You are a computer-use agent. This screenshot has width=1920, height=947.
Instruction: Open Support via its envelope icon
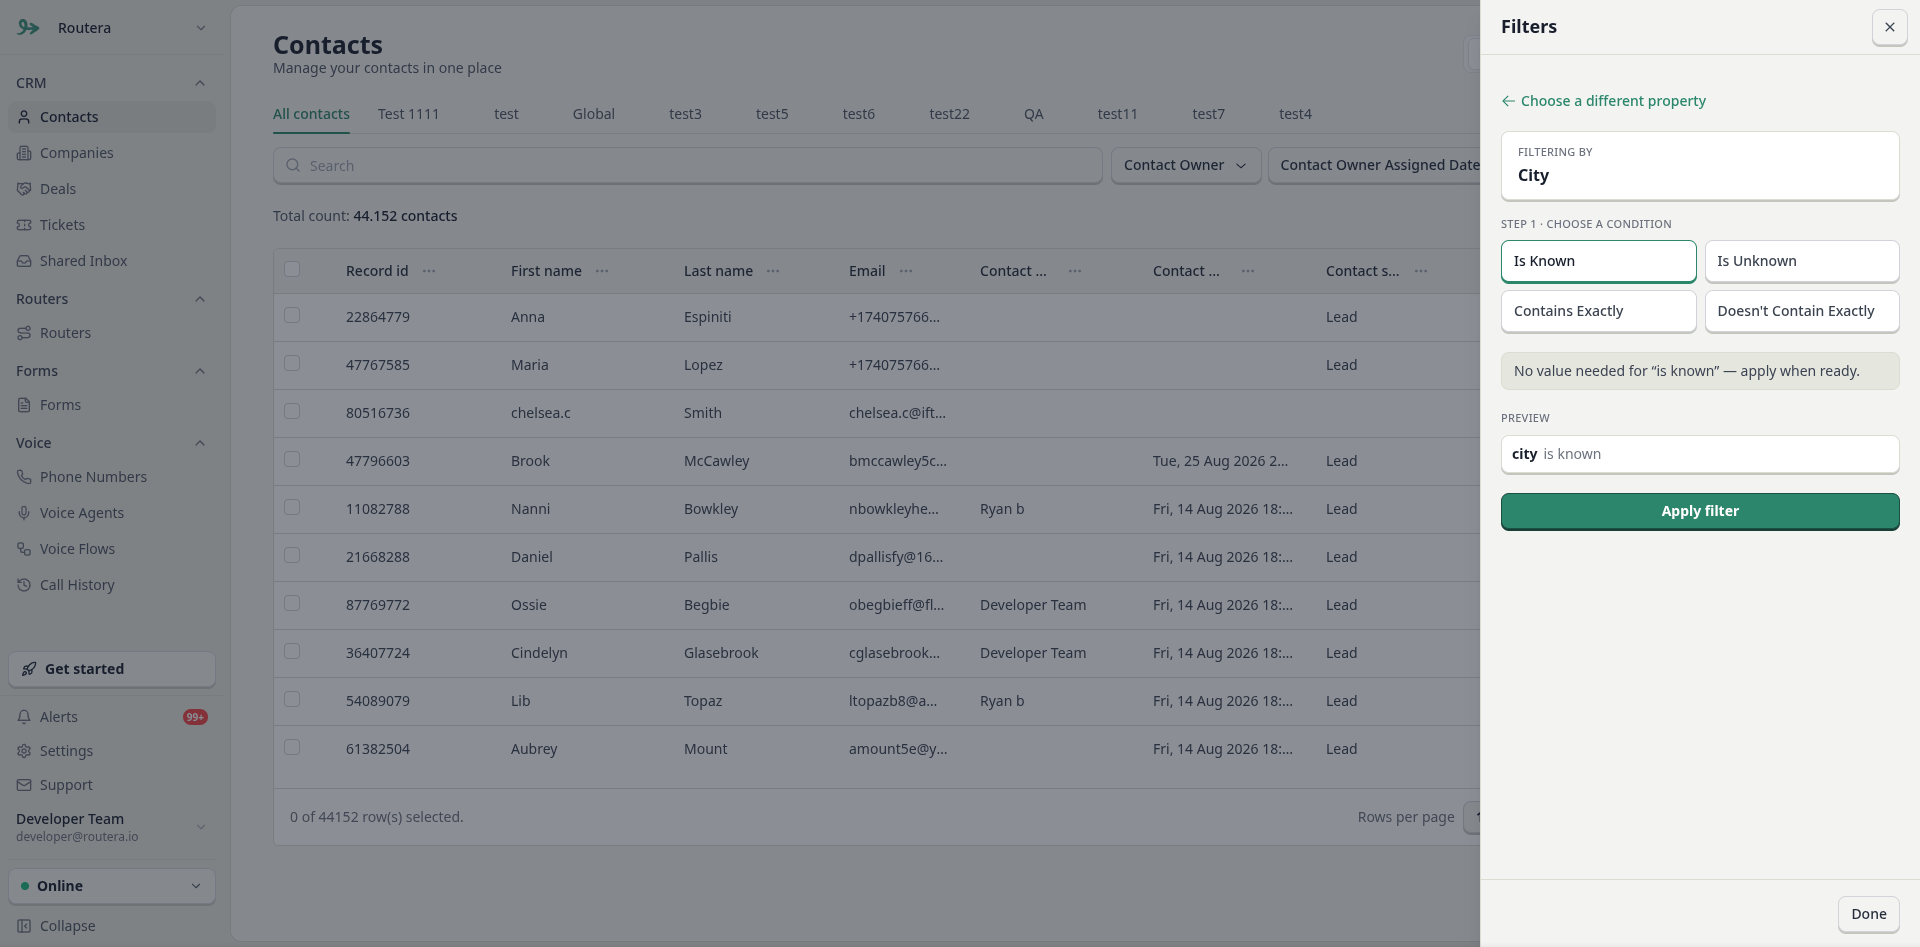tap(24, 785)
